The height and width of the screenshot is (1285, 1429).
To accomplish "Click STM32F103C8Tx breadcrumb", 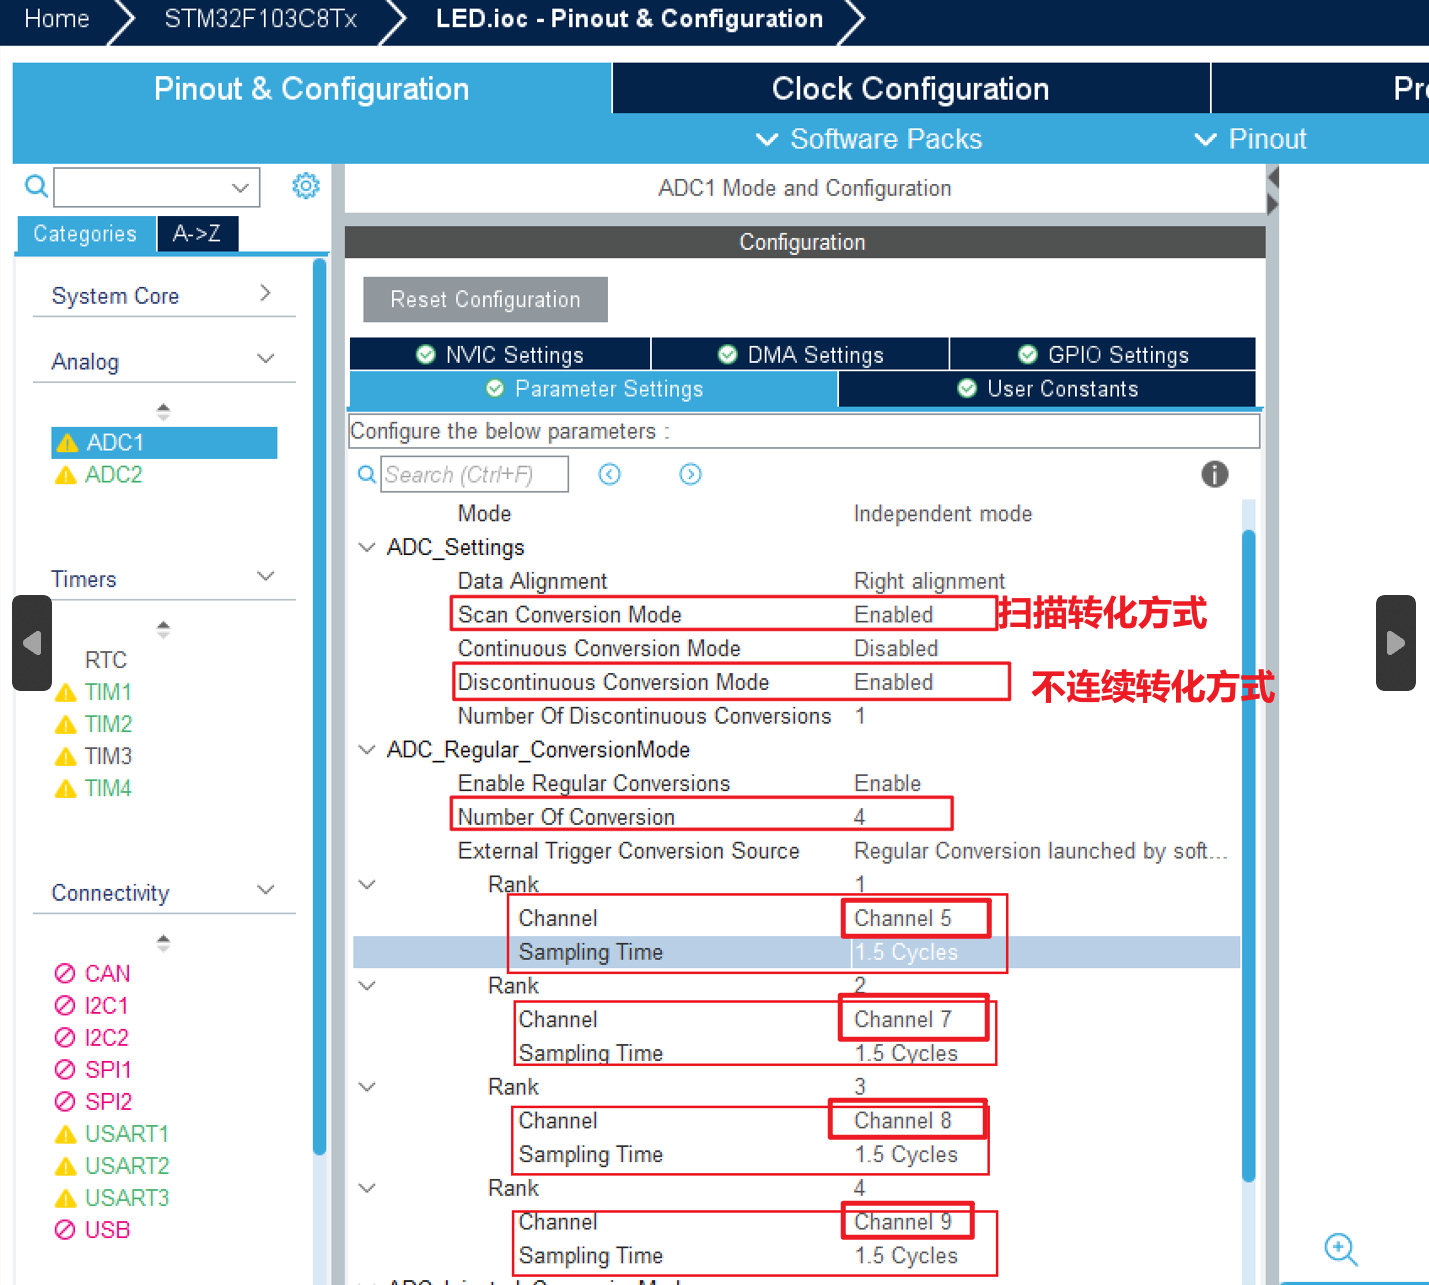I will pos(260,19).
